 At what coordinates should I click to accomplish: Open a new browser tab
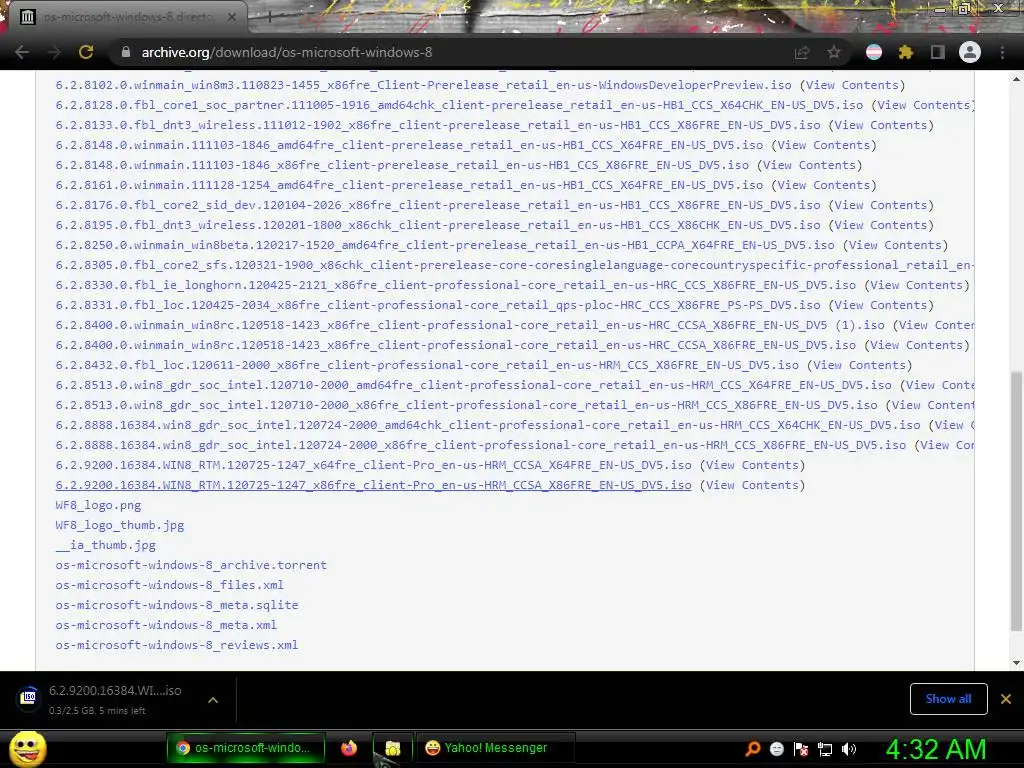coord(269,17)
